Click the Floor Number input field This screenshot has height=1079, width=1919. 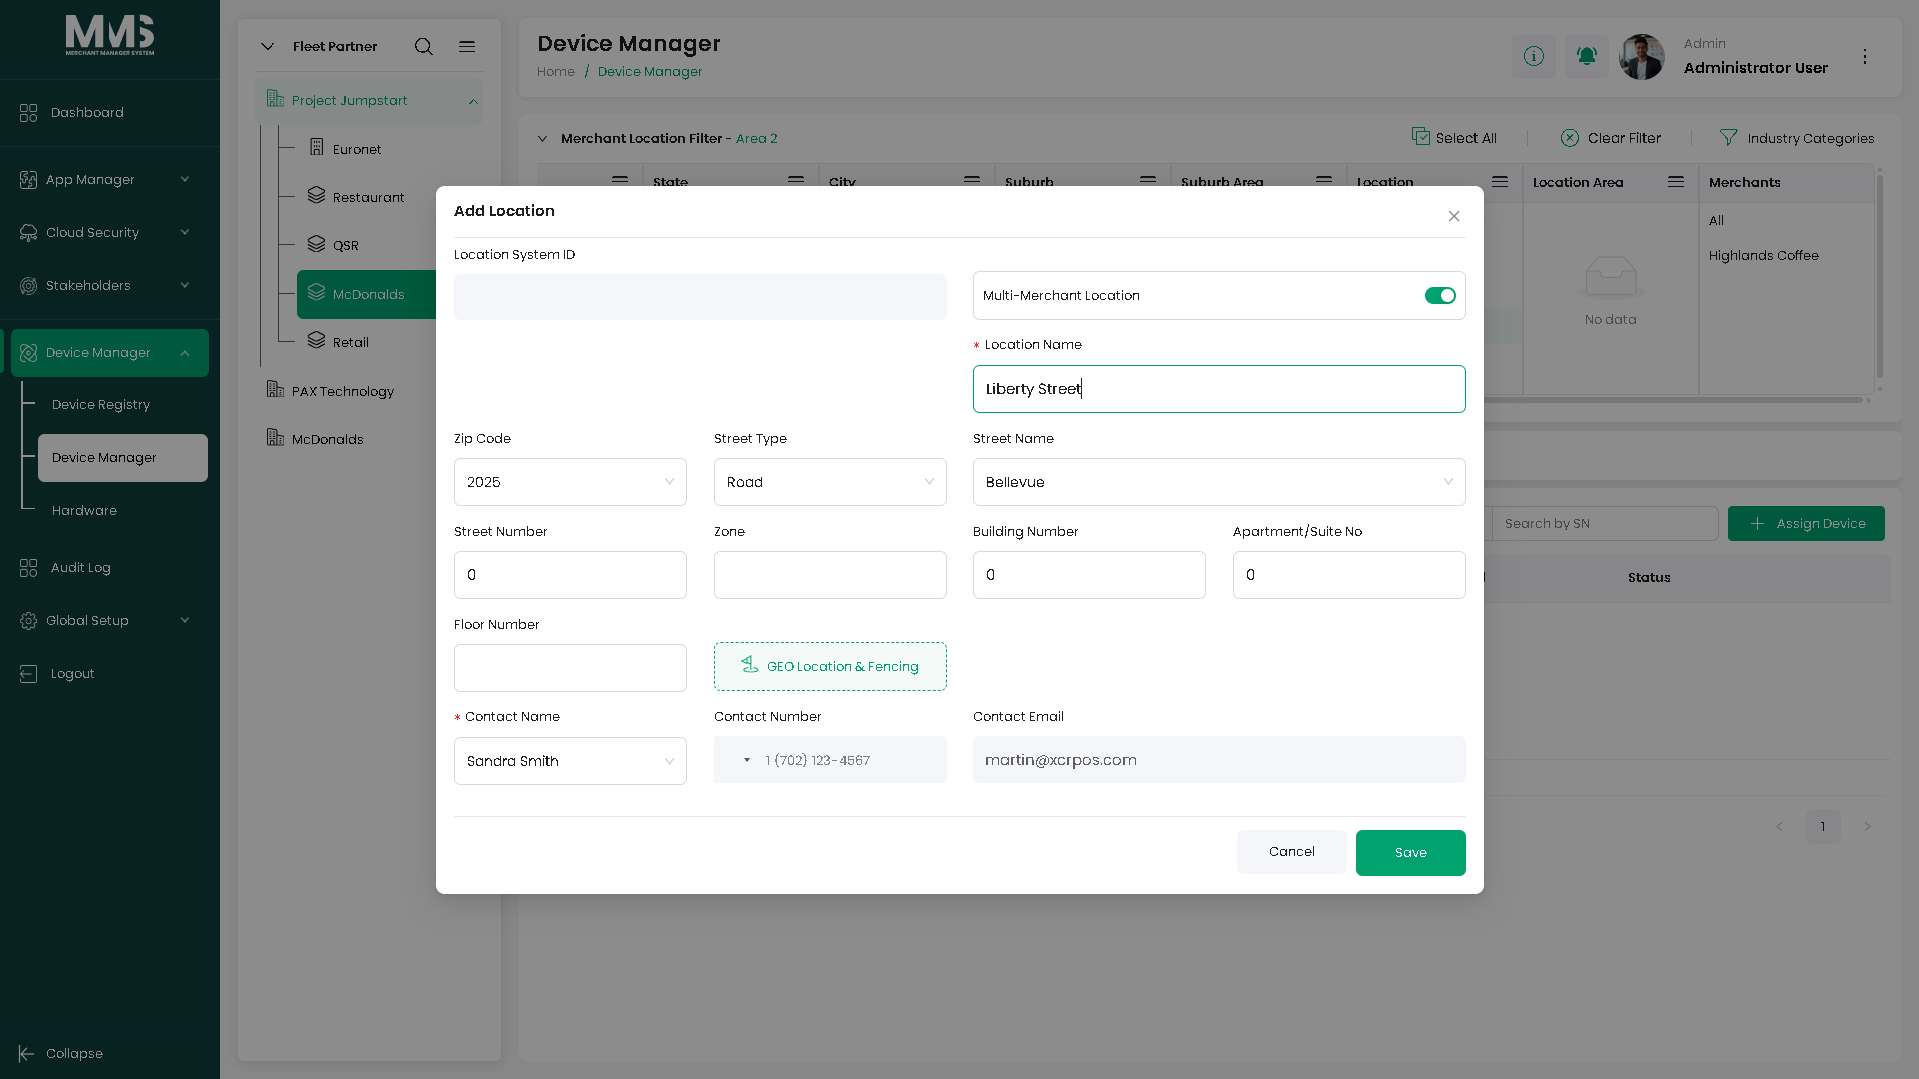(570, 668)
